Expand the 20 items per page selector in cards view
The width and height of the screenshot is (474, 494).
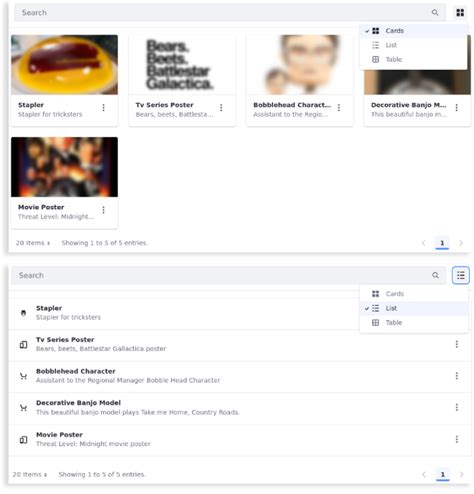(x=33, y=243)
